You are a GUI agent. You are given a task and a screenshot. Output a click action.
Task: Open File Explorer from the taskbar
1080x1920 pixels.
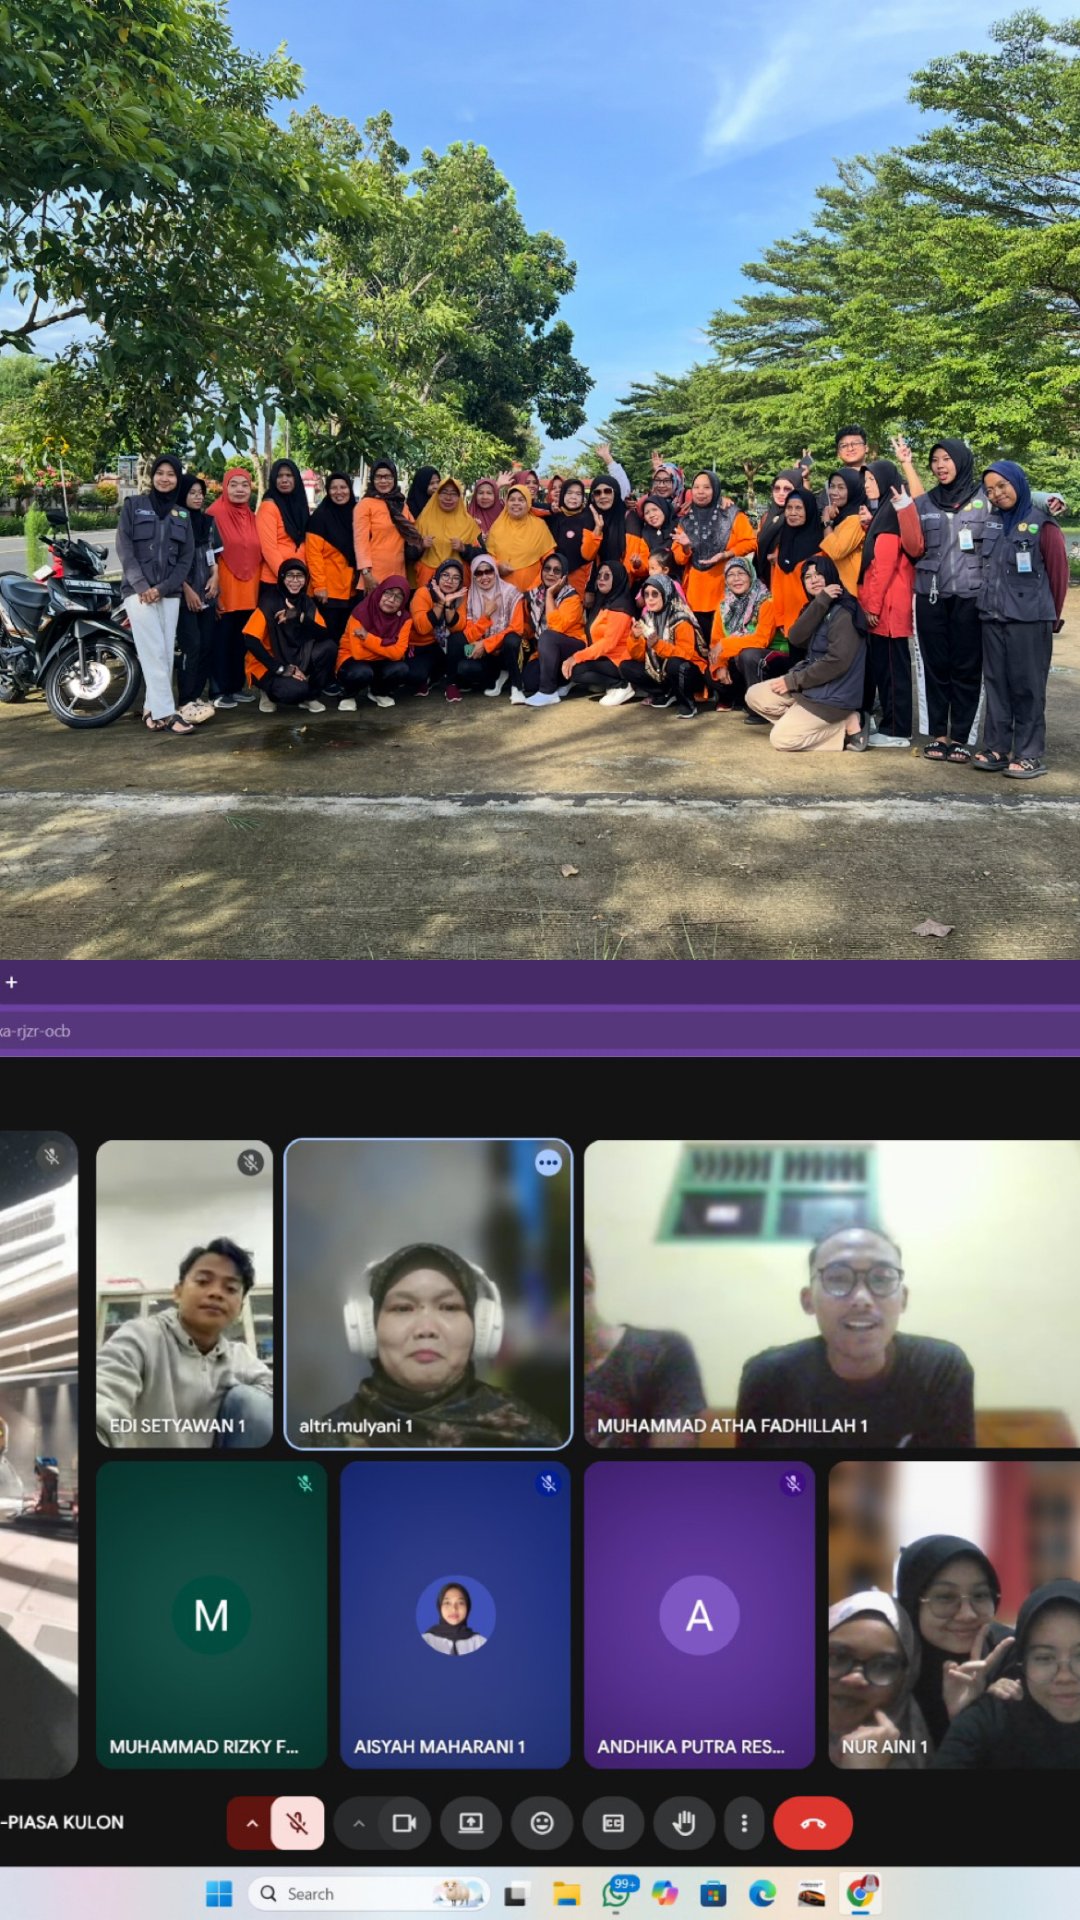tap(566, 1893)
